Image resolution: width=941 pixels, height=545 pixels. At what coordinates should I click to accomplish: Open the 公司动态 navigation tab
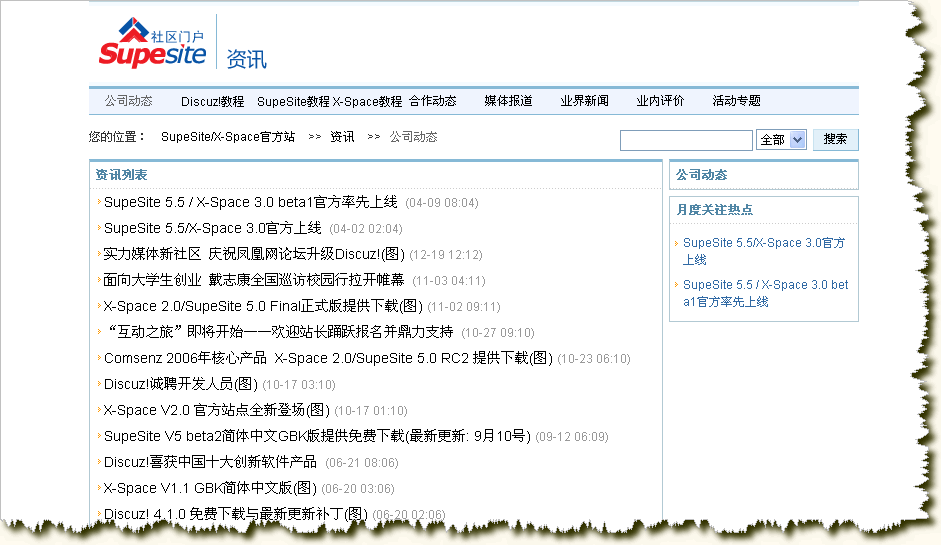click(x=128, y=101)
